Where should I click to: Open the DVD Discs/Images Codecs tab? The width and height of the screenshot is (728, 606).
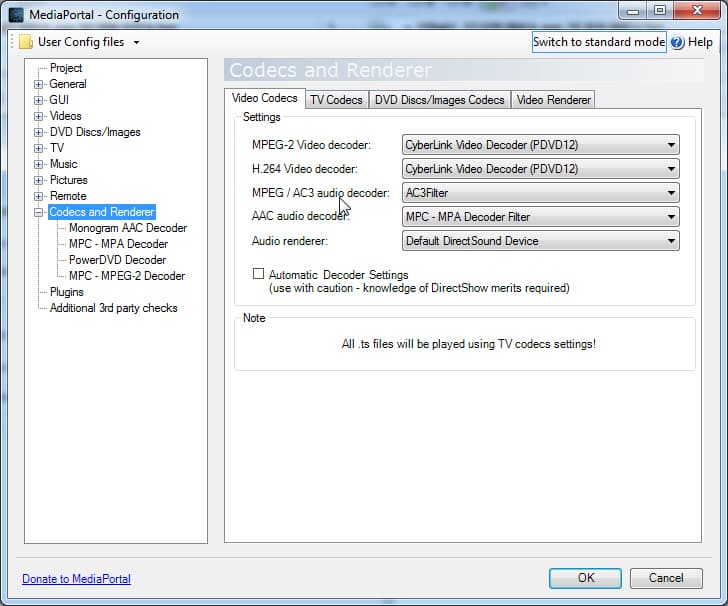(x=439, y=100)
